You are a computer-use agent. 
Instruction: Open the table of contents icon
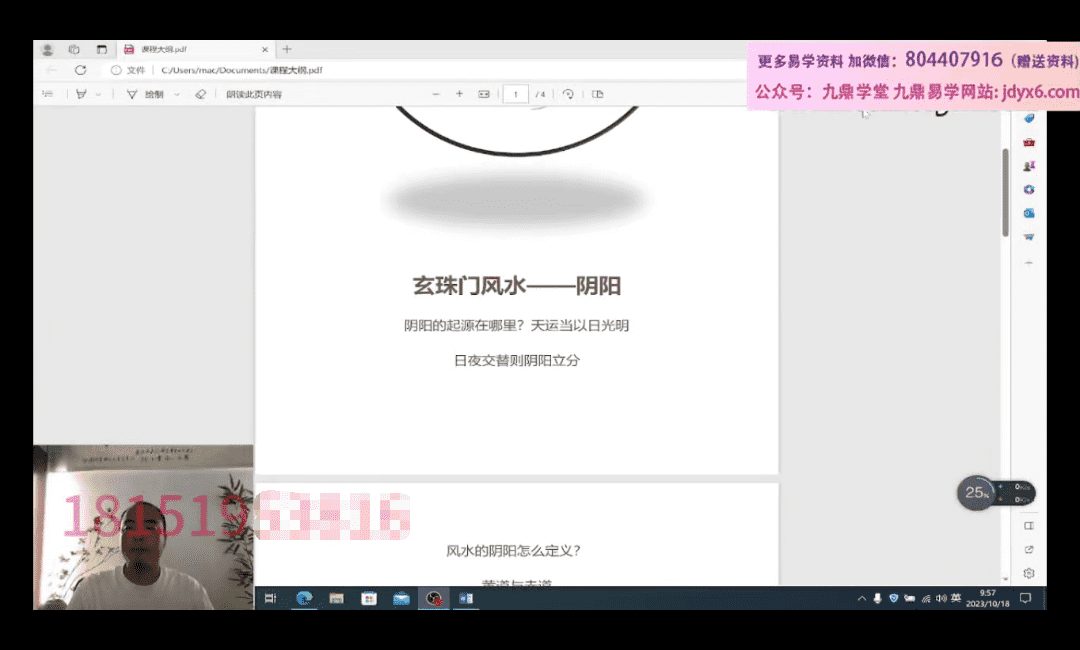(47, 94)
